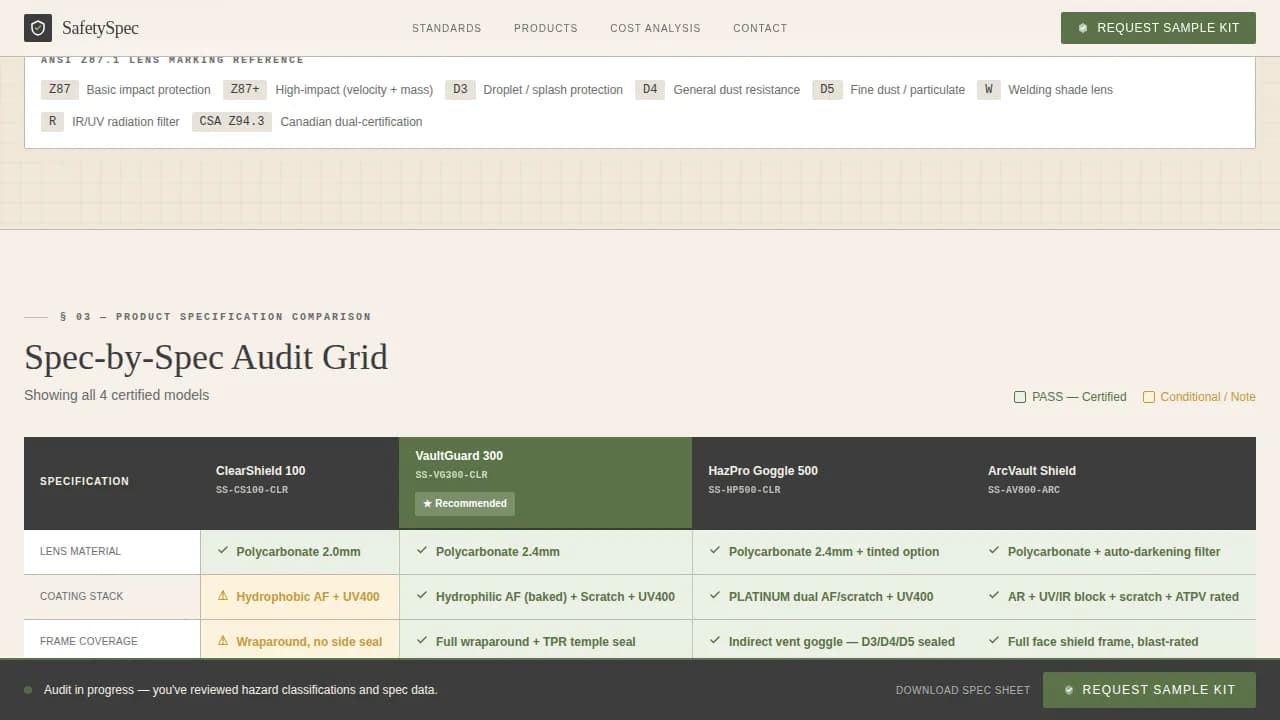Click the warning icon beside Hydrophobic AF + UV400
Image resolution: width=1280 pixels, height=720 pixels.
(x=223, y=596)
